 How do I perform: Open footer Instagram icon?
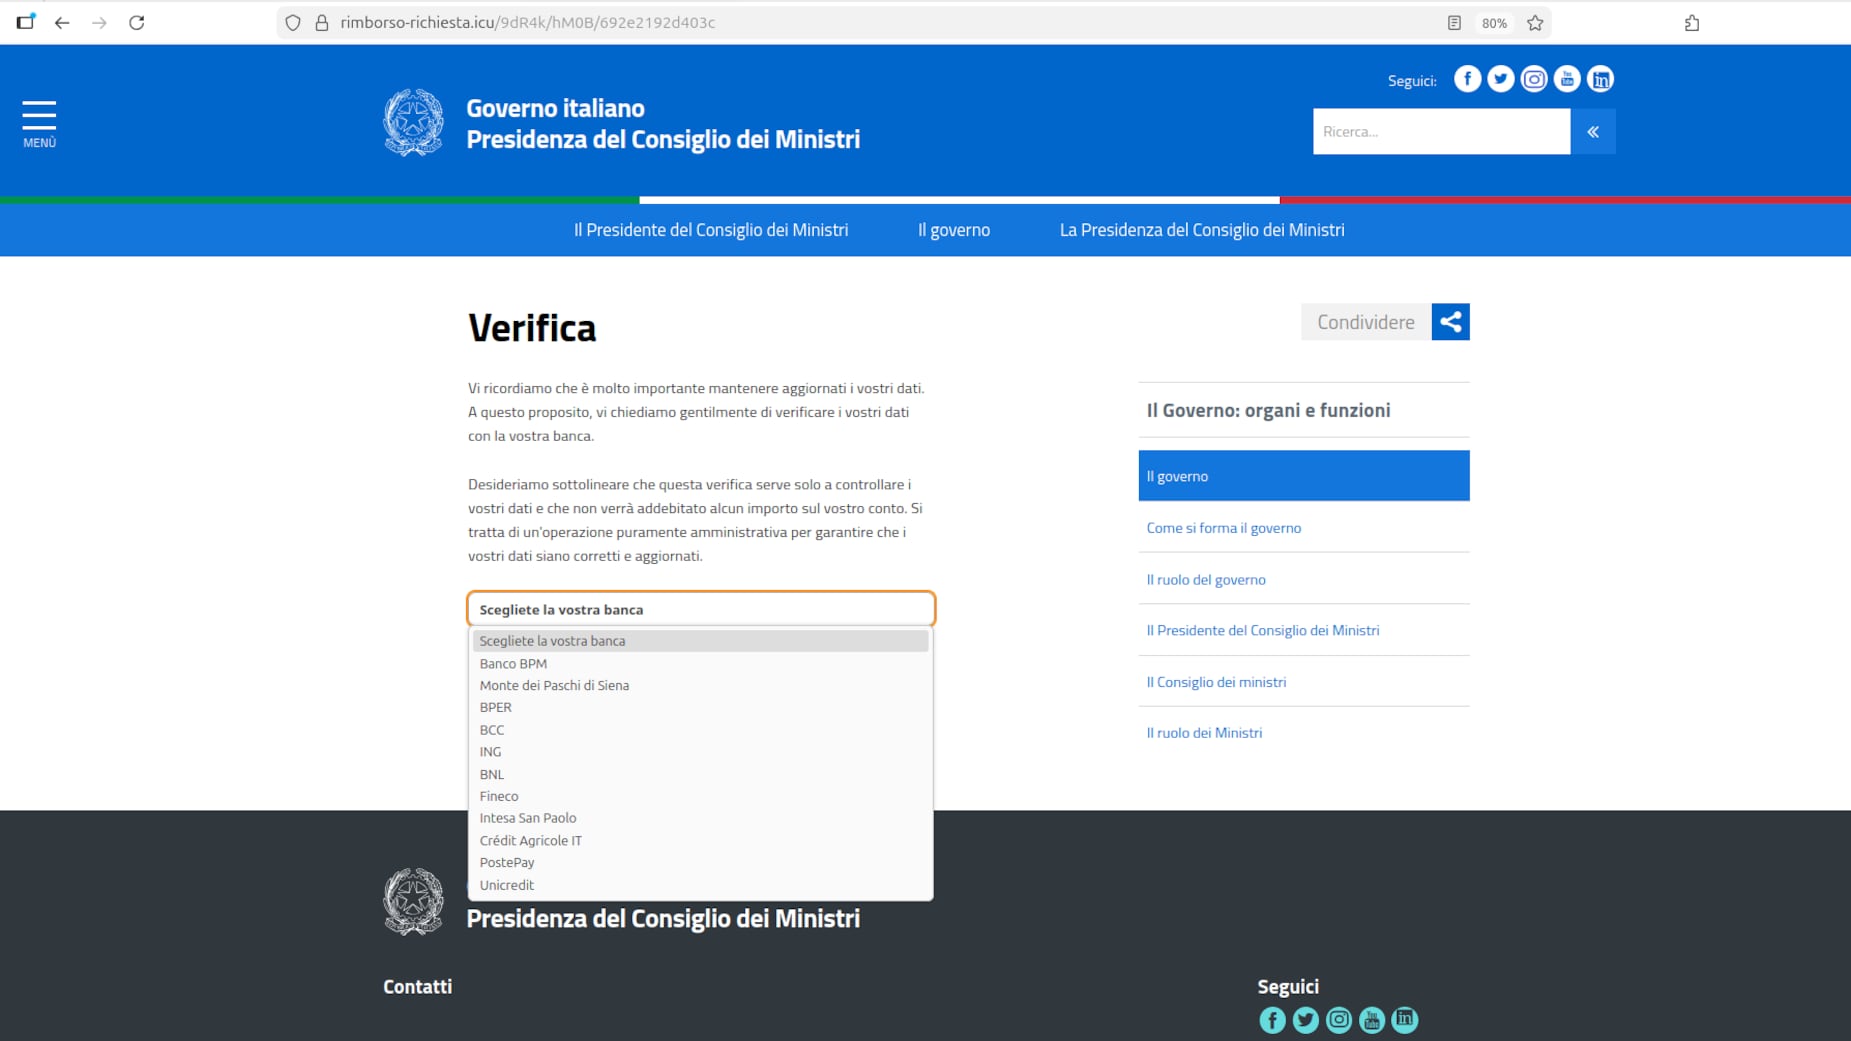coord(1338,1019)
